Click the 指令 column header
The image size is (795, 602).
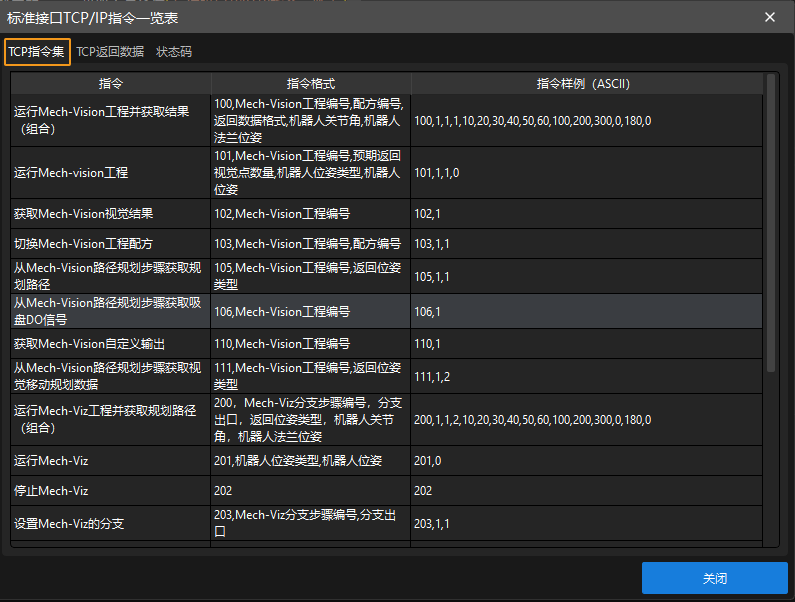coord(111,84)
